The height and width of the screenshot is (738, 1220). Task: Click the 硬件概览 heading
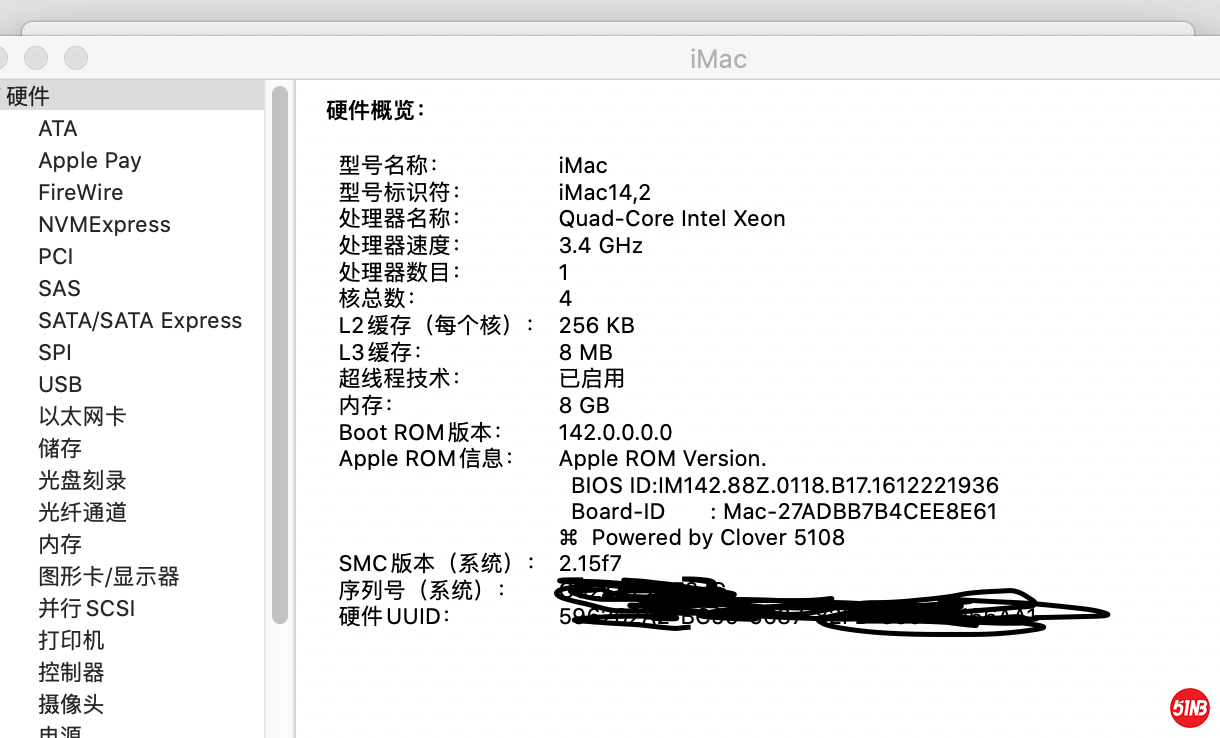click(x=376, y=110)
